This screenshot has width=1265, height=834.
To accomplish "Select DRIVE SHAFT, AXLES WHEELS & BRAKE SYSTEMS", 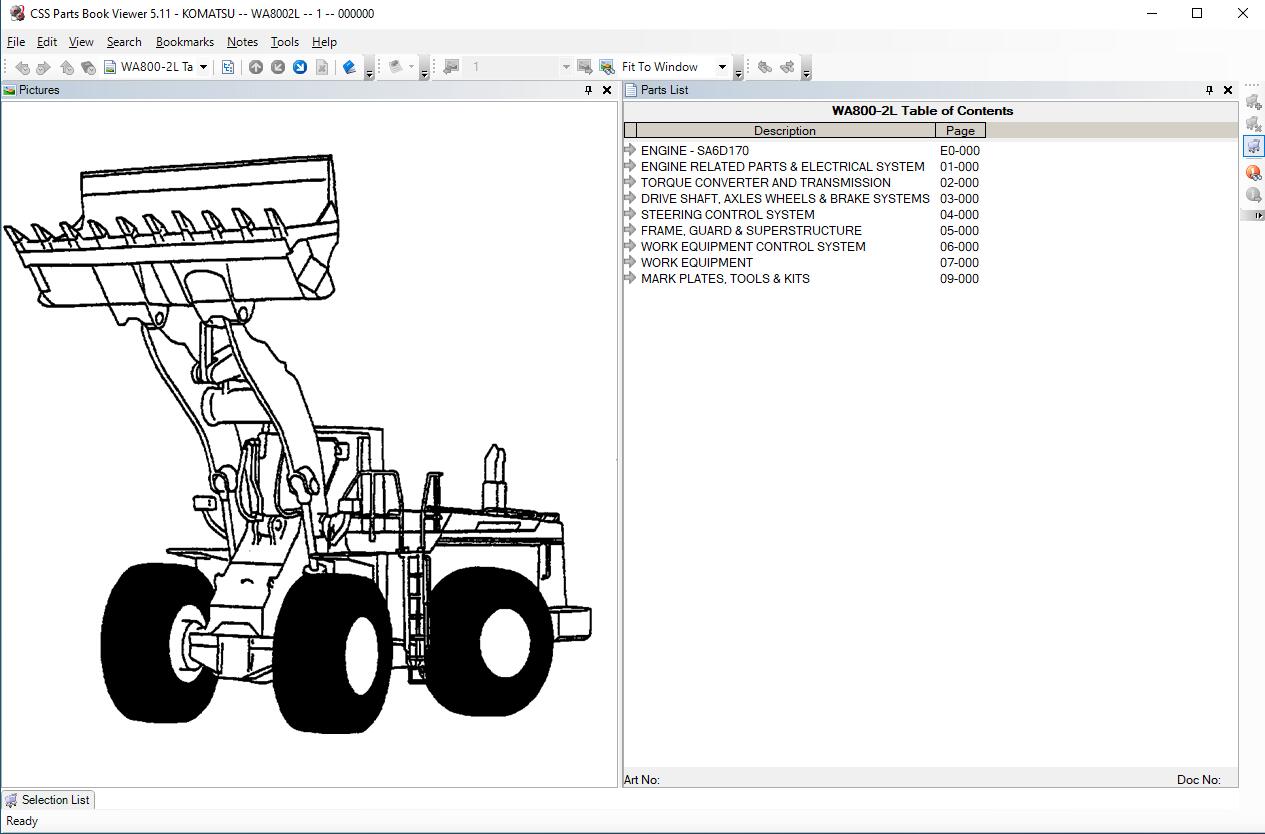I will coord(785,199).
